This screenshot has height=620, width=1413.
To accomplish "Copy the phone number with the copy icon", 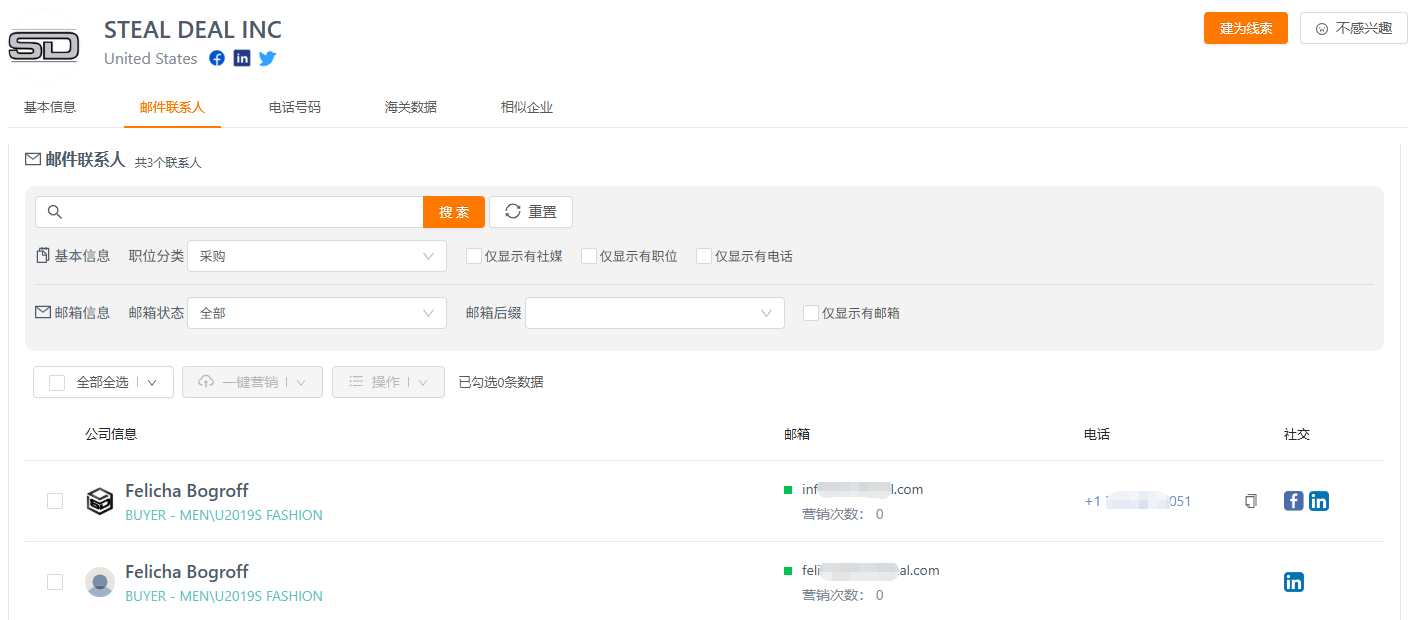I will pos(1250,501).
